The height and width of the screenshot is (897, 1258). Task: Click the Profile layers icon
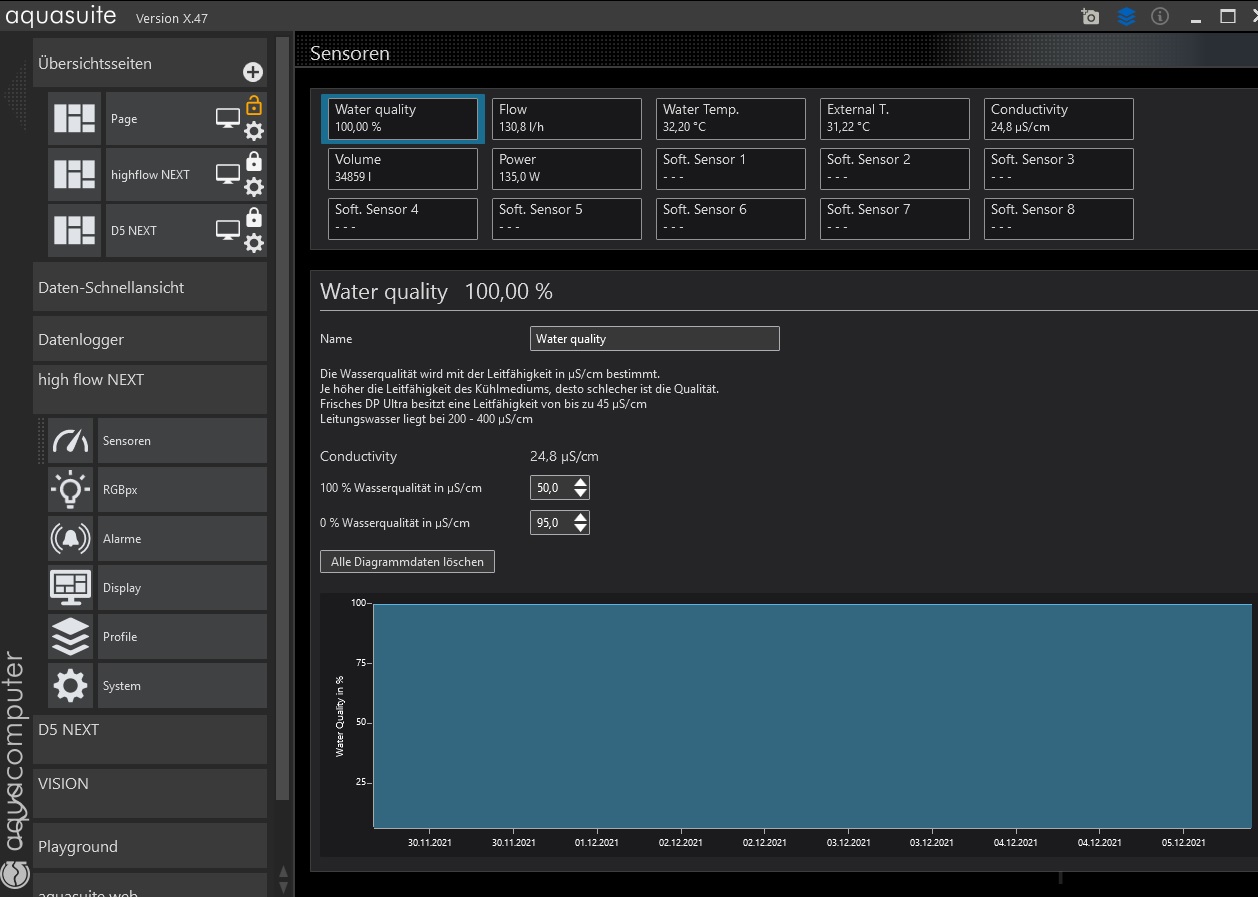click(x=70, y=637)
